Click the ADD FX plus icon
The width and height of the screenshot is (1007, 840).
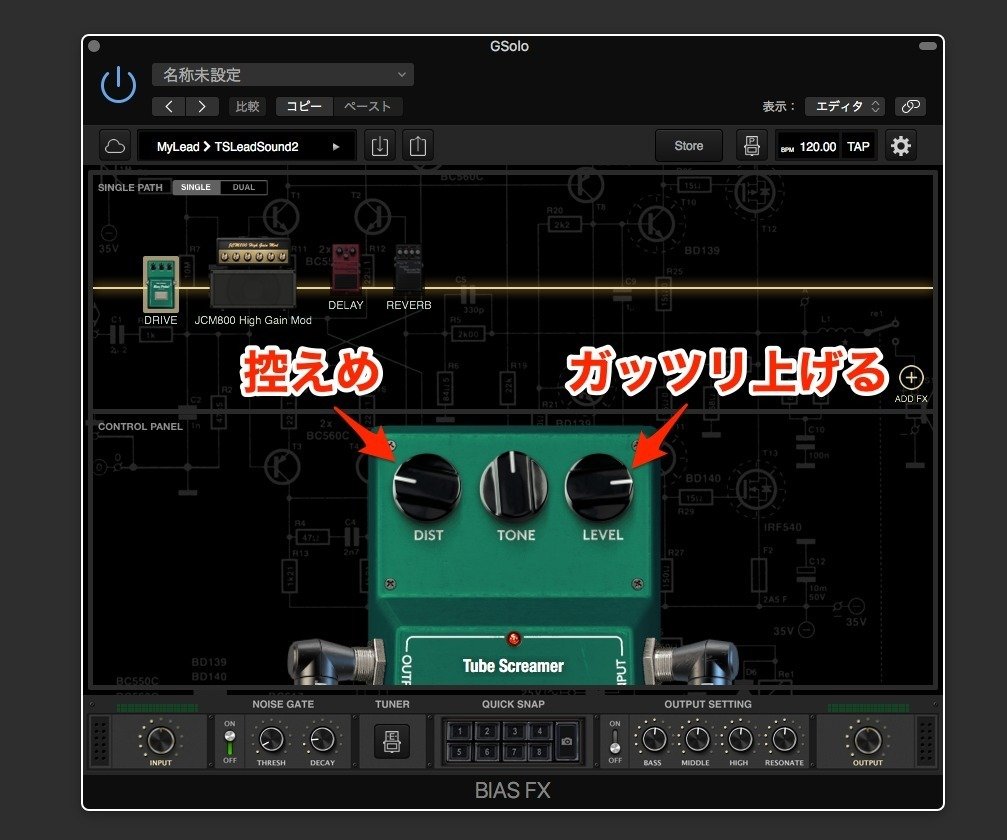click(x=911, y=378)
